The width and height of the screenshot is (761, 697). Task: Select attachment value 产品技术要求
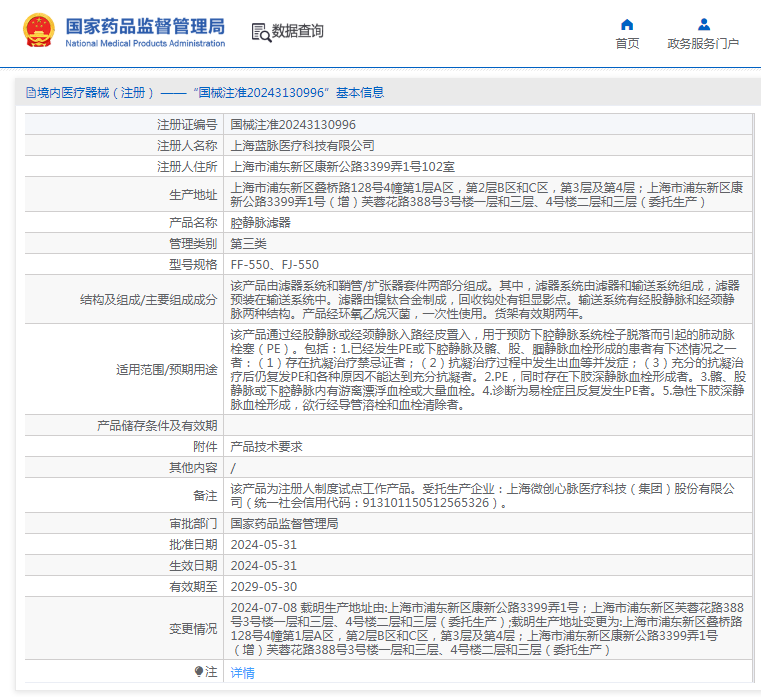266,447
